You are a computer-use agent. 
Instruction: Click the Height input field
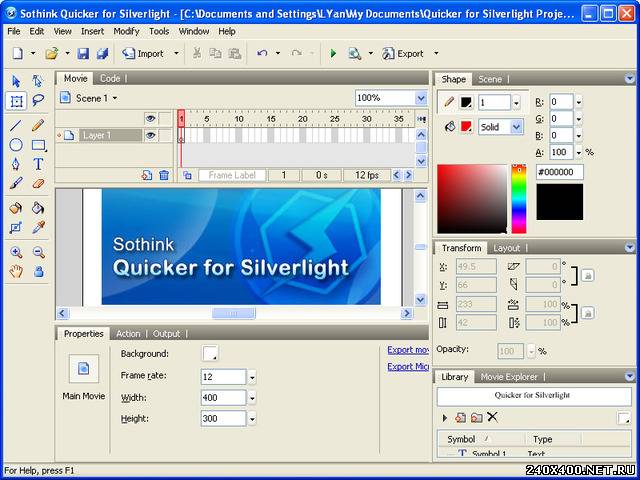[223, 418]
